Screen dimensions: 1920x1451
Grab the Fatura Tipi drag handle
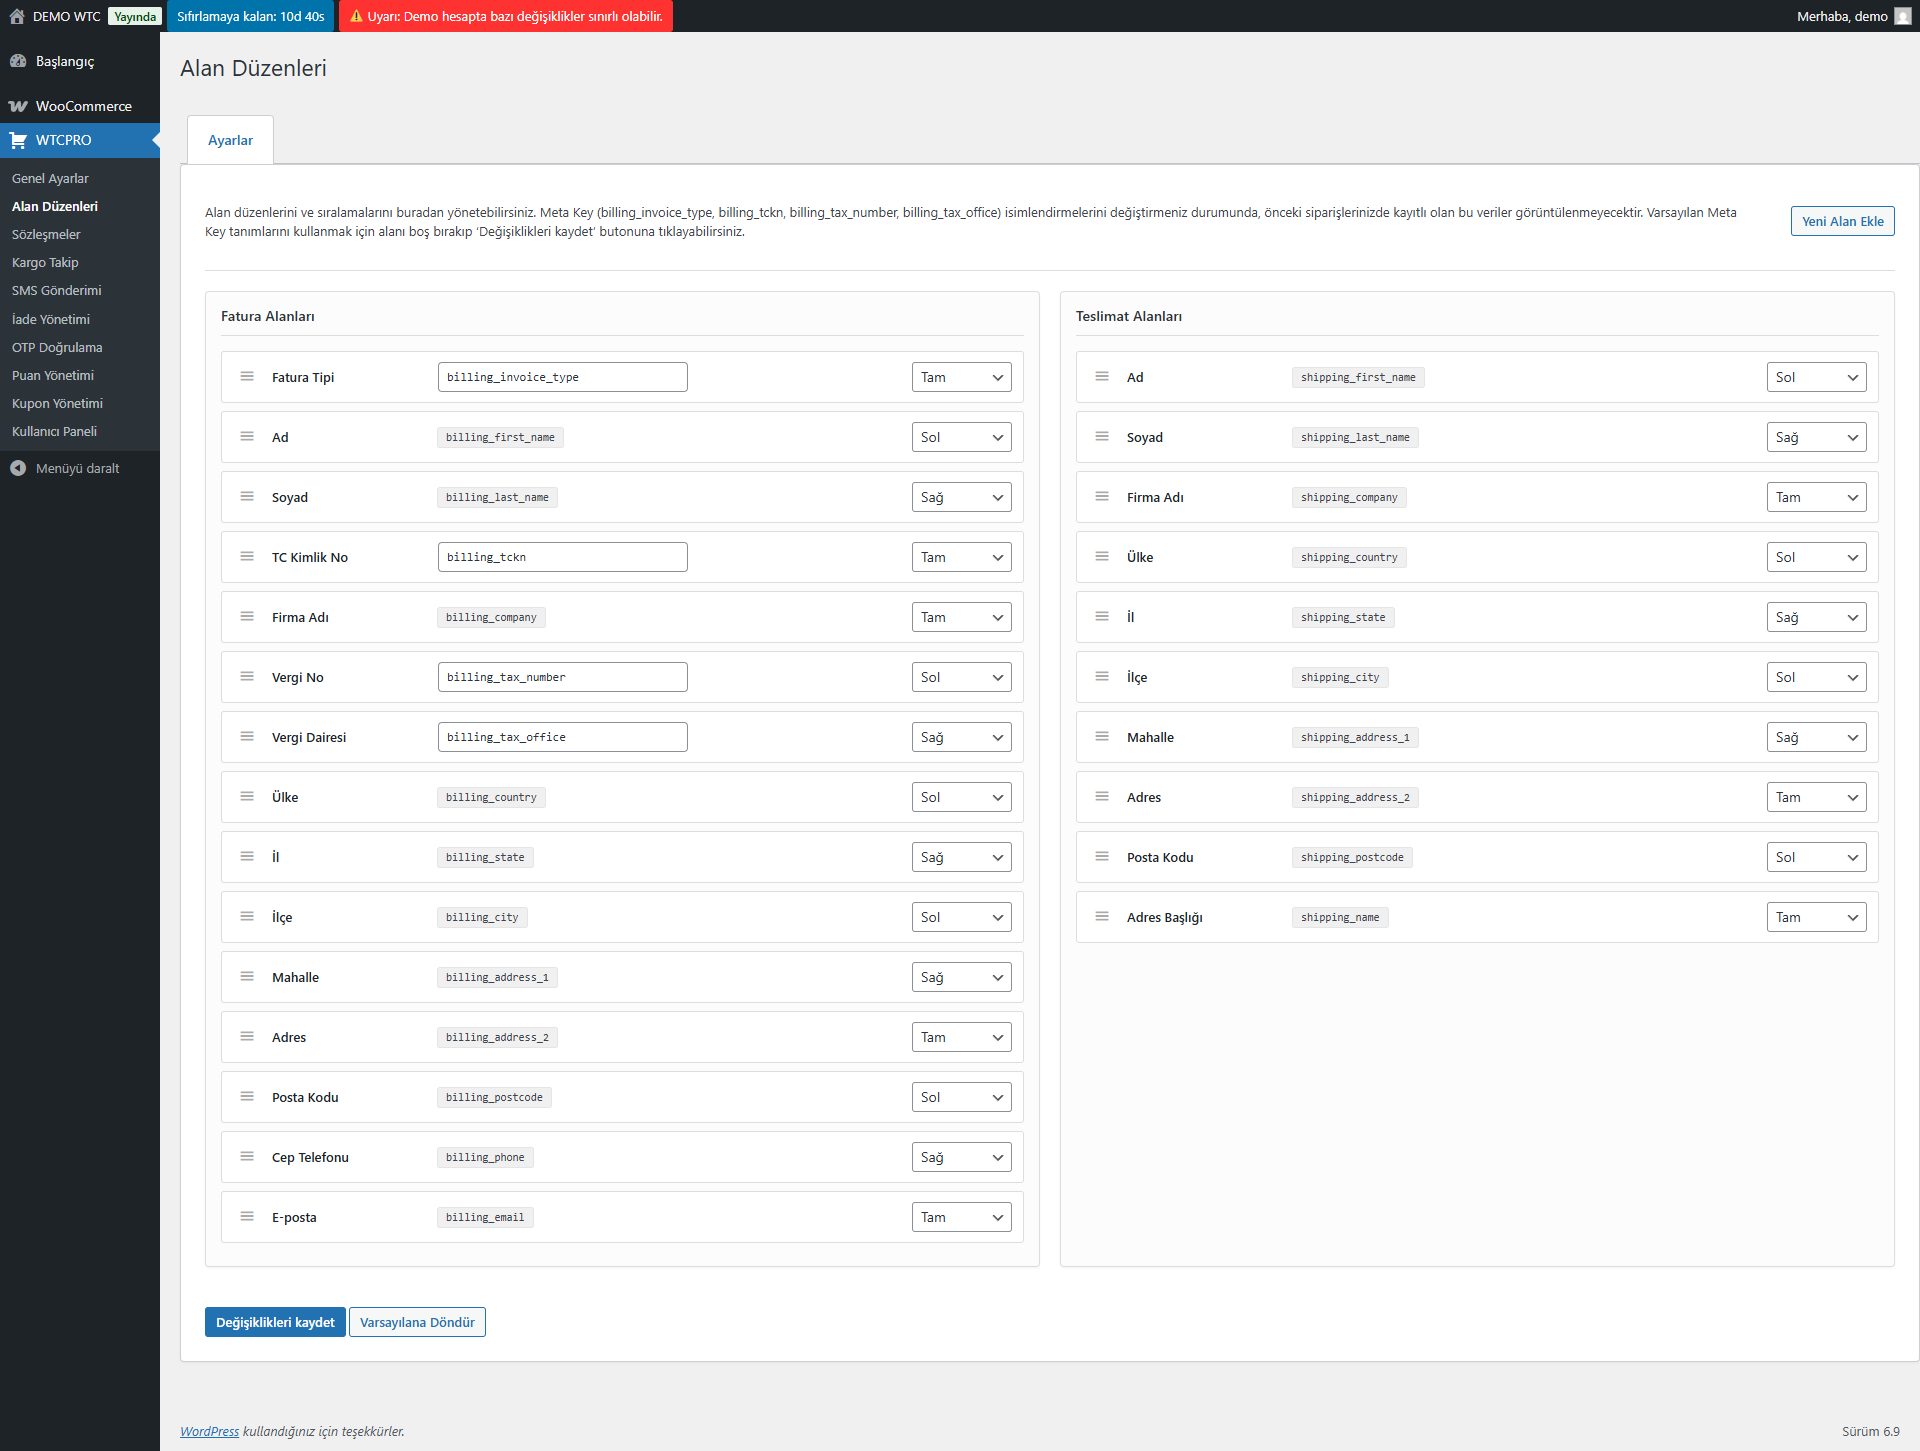pyautogui.click(x=247, y=377)
